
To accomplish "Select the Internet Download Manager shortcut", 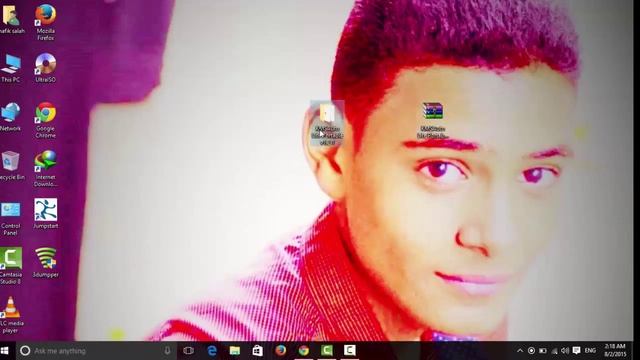I will 45,169.
